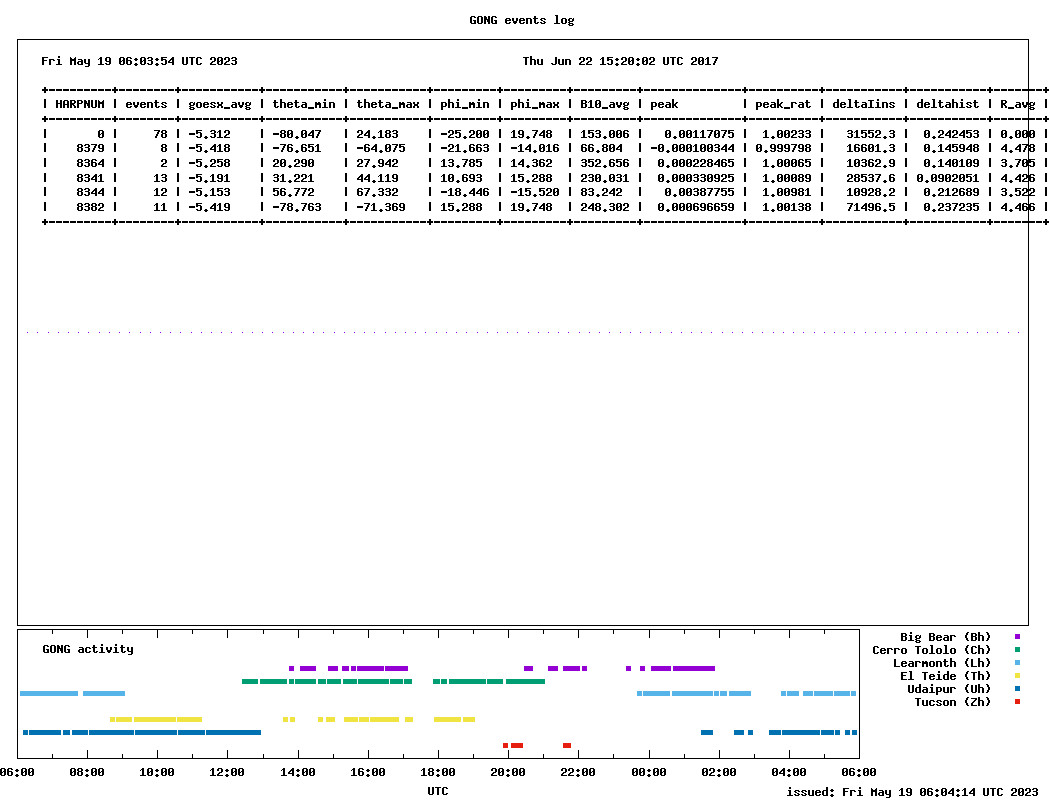Click the HARPNUM column header

80,104
